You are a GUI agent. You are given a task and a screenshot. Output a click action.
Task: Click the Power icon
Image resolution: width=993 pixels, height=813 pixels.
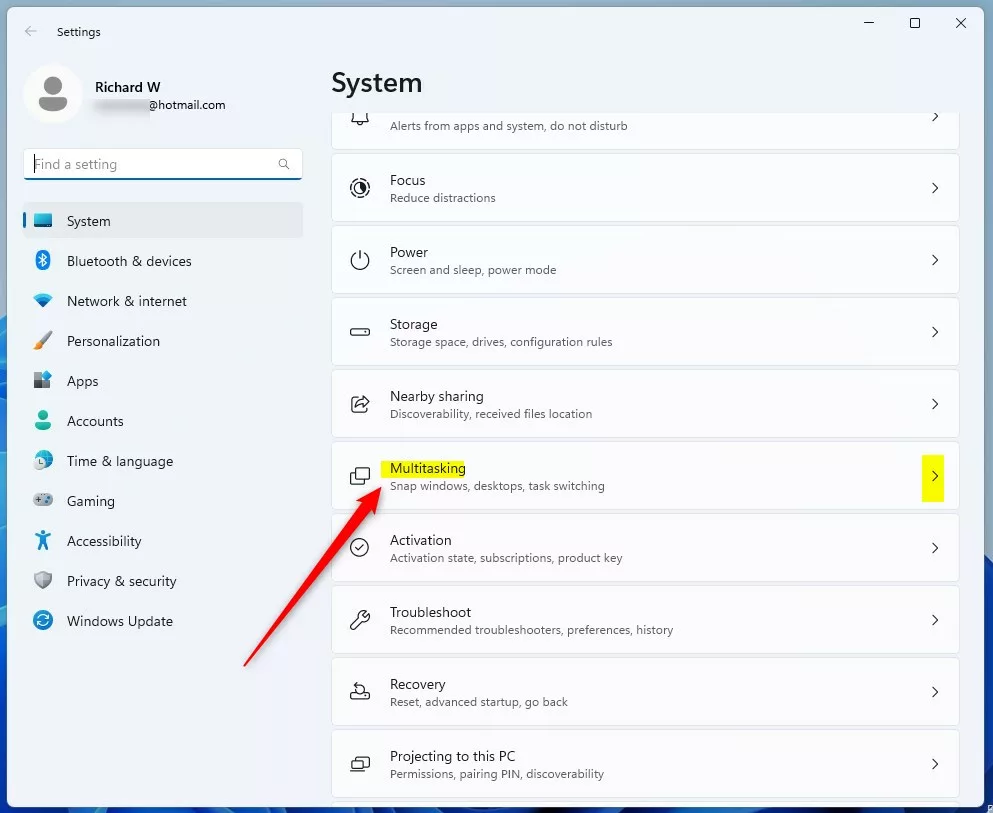360,260
